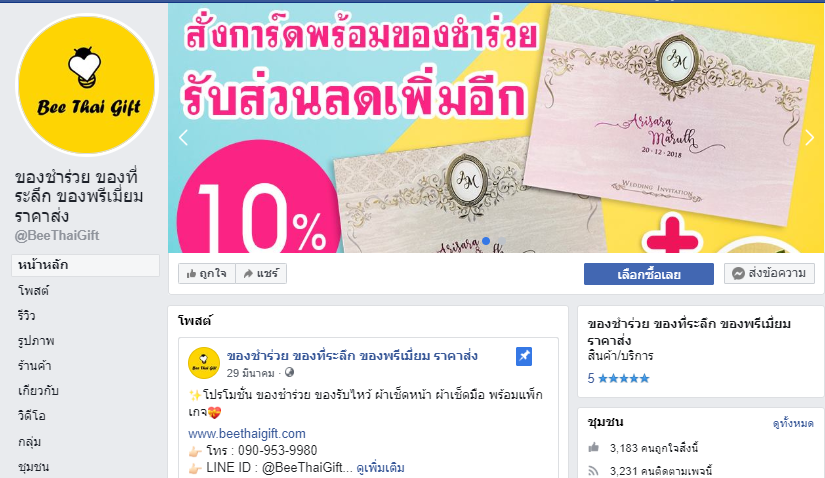The height and width of the screenshot is (478, 825).
Task: Click the pinned post pin icon
Action: click(x=524, y=356)
